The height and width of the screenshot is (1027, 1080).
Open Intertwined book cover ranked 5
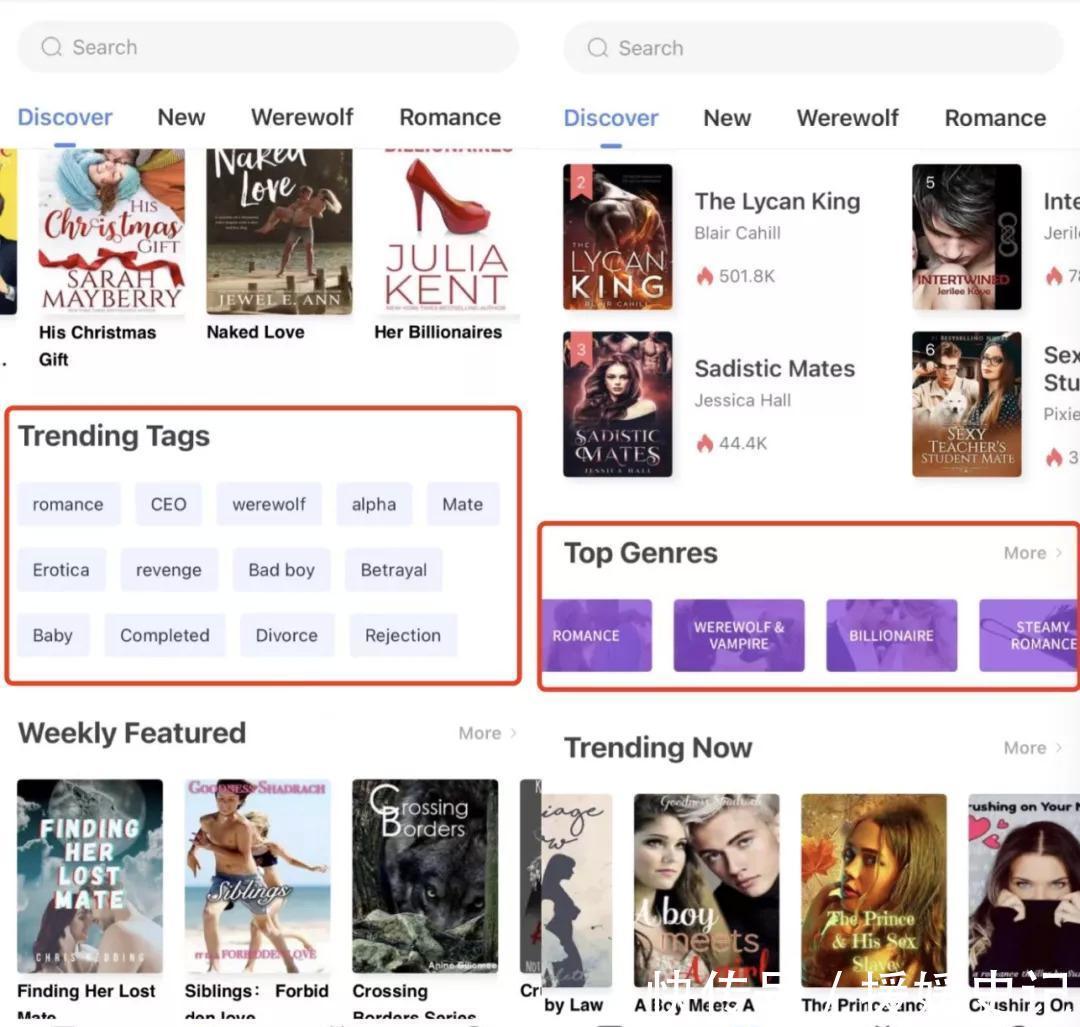[966, 237]
